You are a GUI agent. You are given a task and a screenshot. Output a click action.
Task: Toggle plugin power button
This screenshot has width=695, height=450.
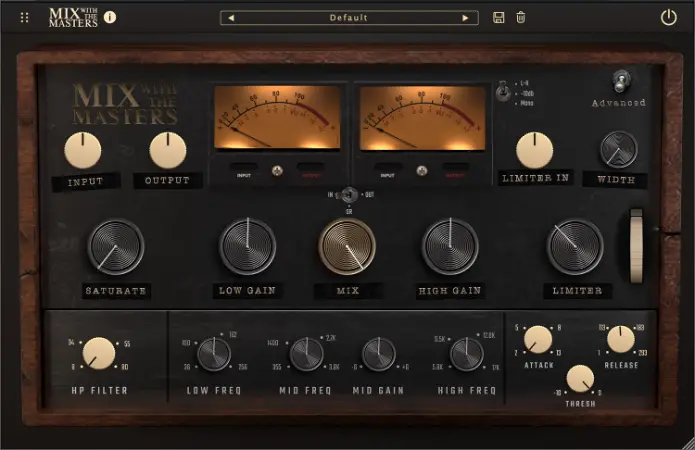669,17
